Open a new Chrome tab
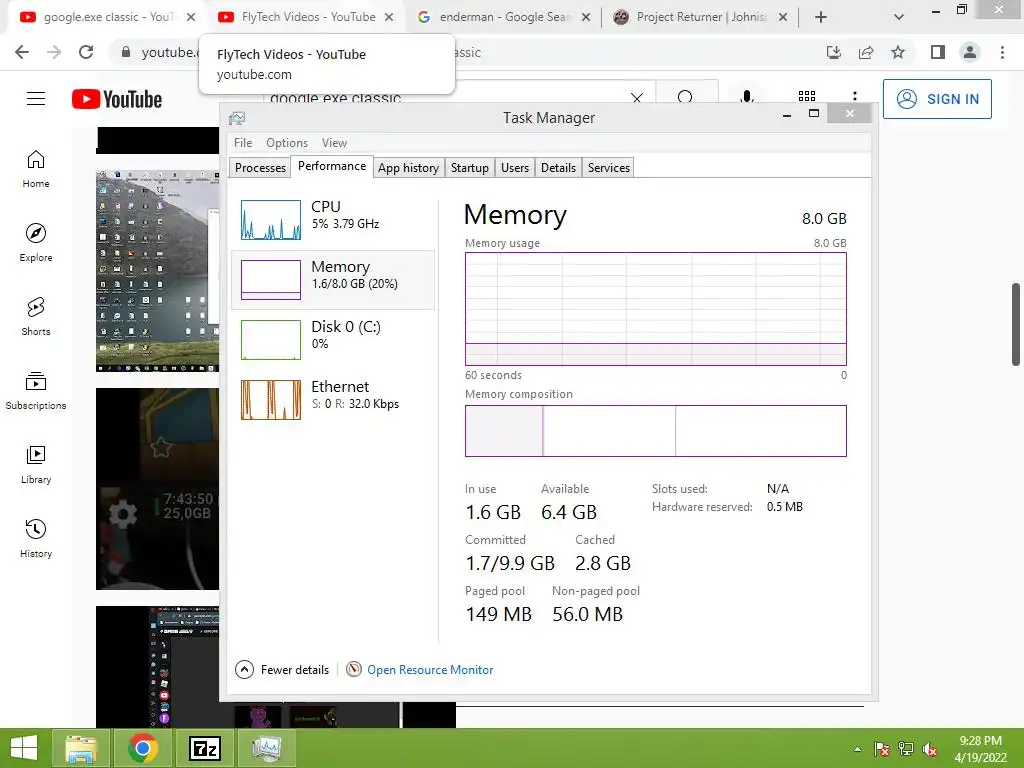Image resolution: width=1024 pixels, height=768 pixels. tap(821, 17)
